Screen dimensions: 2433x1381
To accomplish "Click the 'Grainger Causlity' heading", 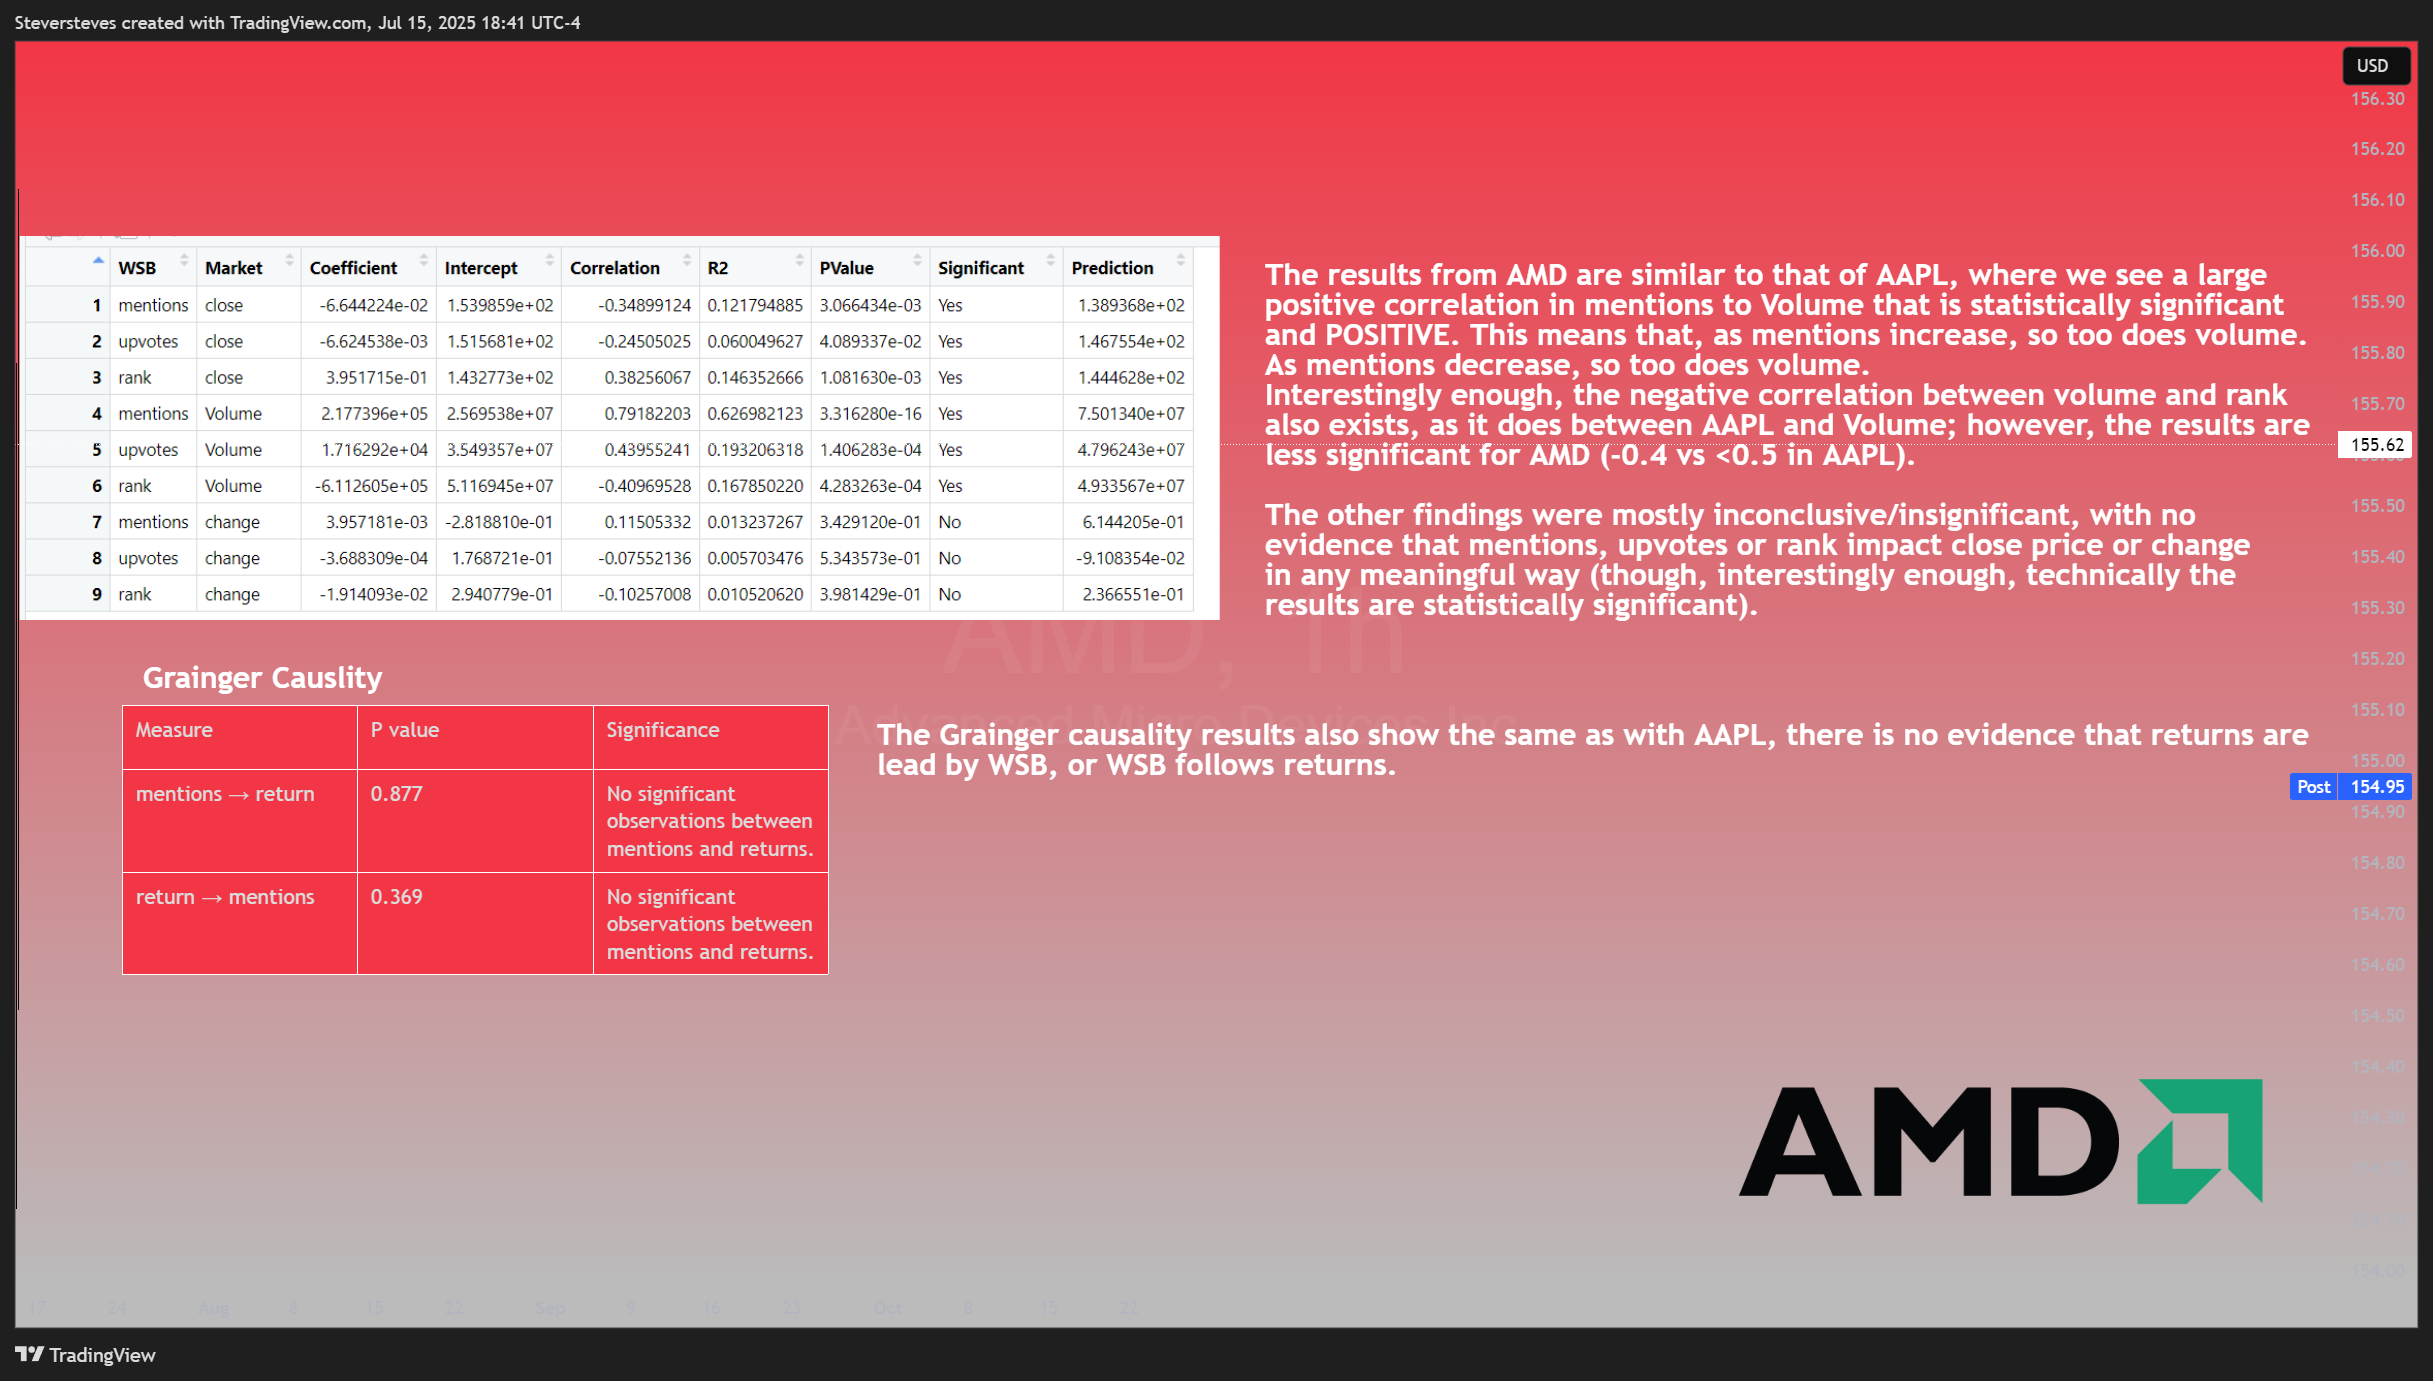I will (x=262, y=678).
